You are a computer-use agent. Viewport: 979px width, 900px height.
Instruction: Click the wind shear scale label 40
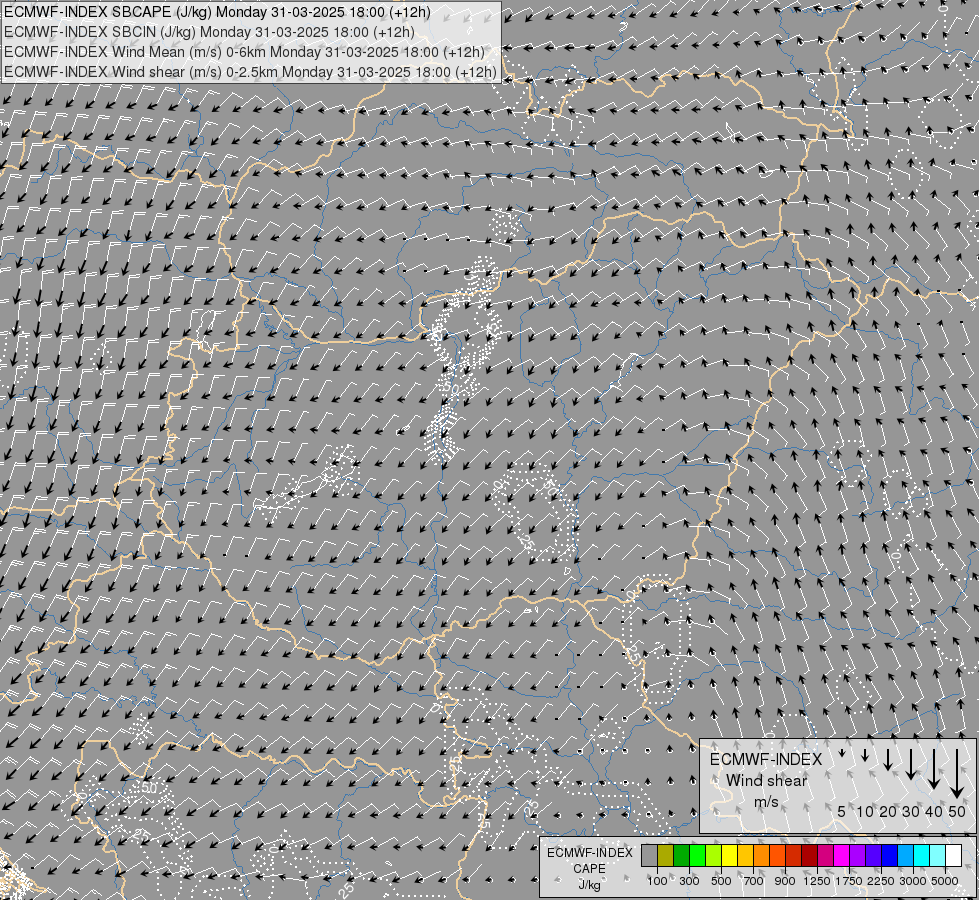(934, 811)
